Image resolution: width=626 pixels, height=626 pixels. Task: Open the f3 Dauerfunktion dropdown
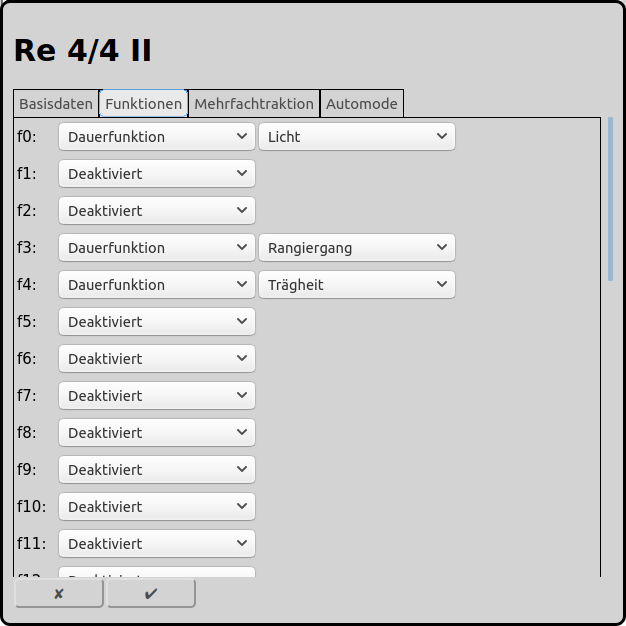tap(157, 248)
